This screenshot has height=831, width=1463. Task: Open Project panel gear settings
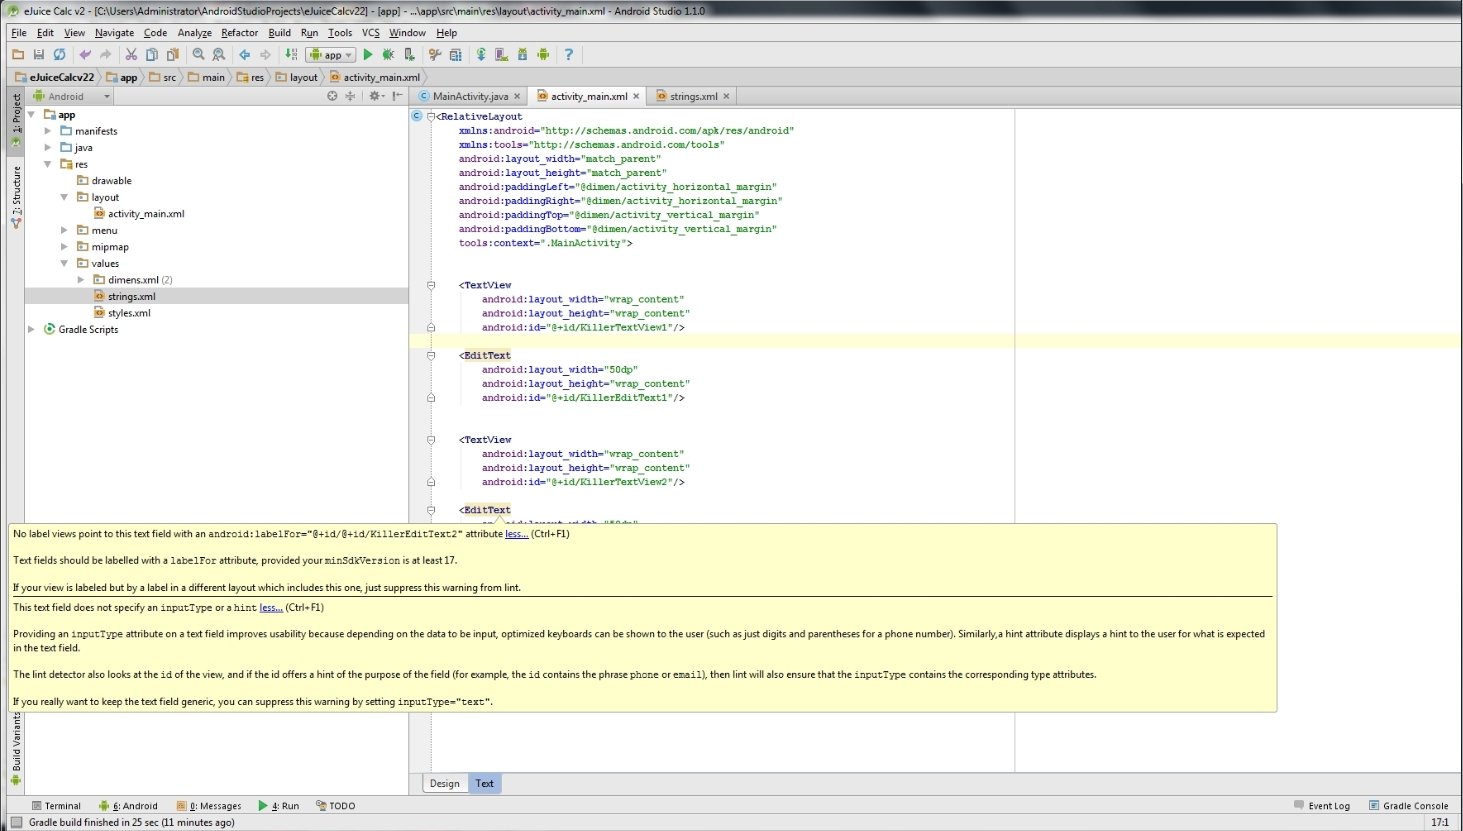375,96
